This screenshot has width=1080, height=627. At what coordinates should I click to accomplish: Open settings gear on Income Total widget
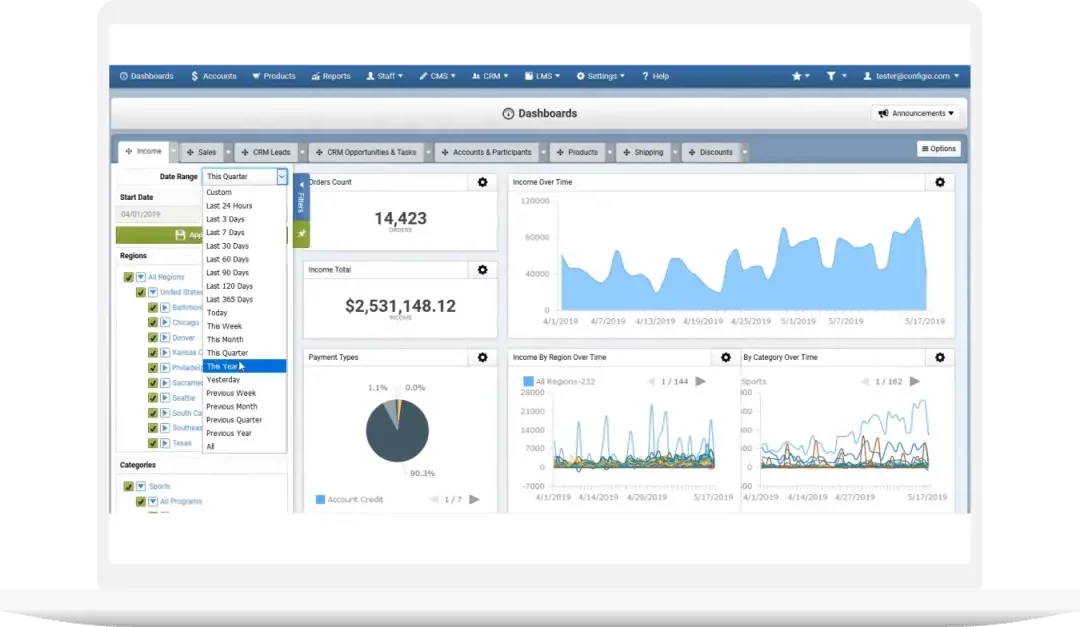click(x=482, y=270)
